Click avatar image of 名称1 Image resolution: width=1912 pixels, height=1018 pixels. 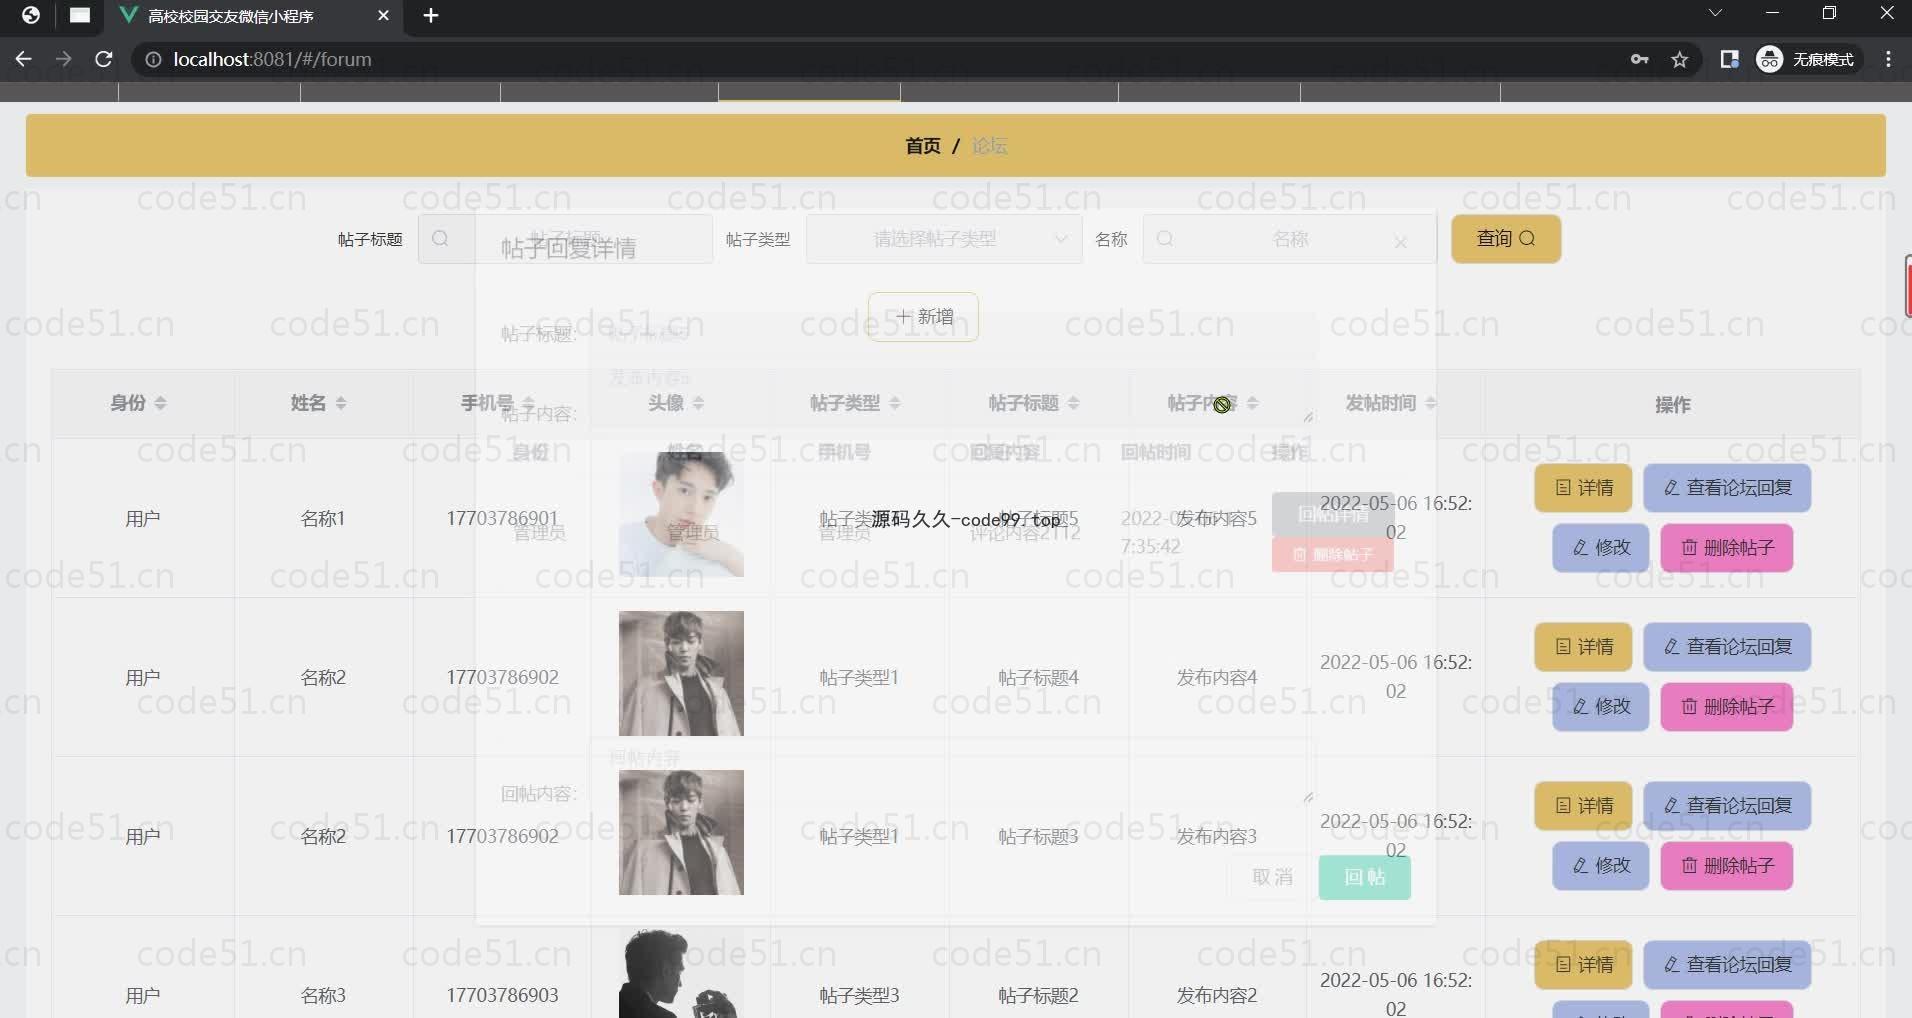click(x=681, y=514)
